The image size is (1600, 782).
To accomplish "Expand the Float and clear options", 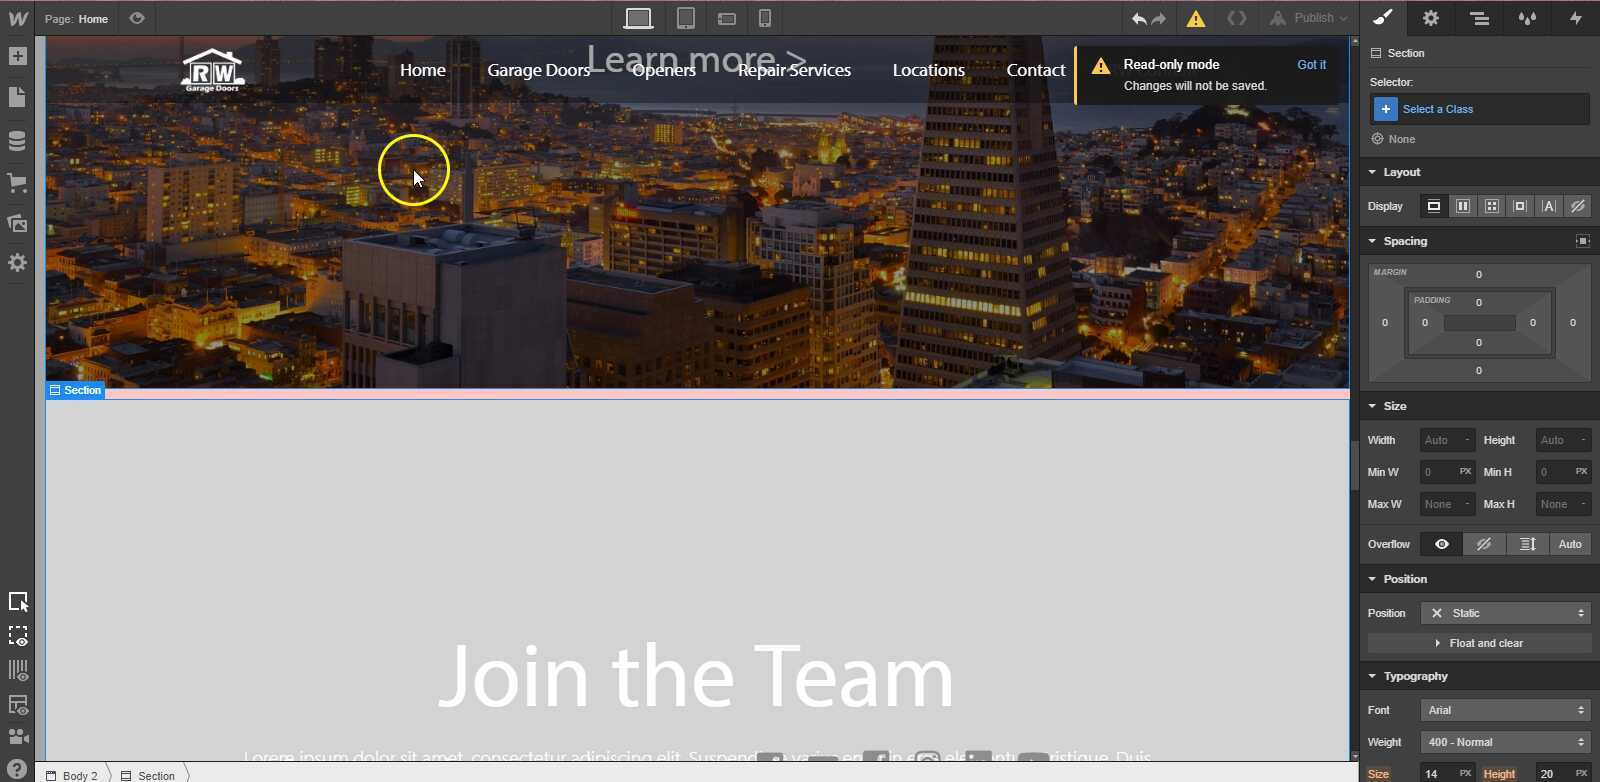I will click(1479, 643).
